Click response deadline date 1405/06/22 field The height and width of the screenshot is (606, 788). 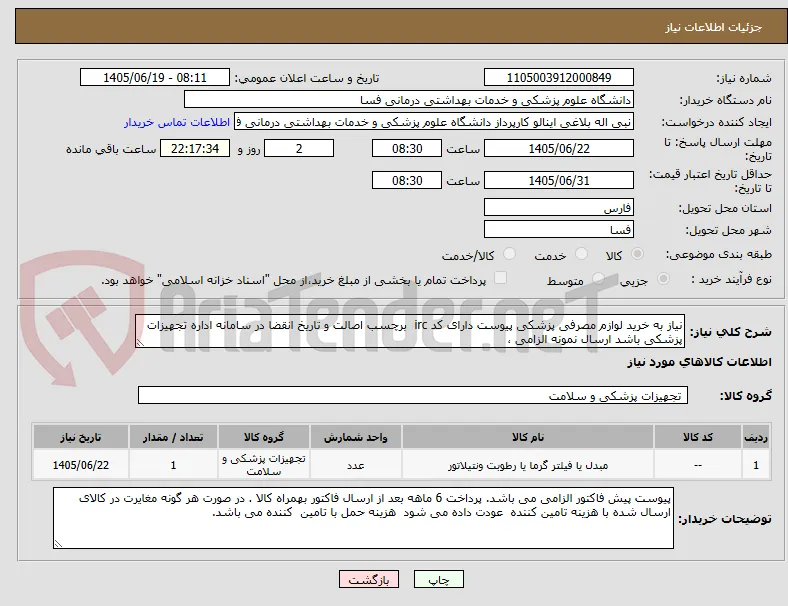pyautogui.click(x=558, y=149)
